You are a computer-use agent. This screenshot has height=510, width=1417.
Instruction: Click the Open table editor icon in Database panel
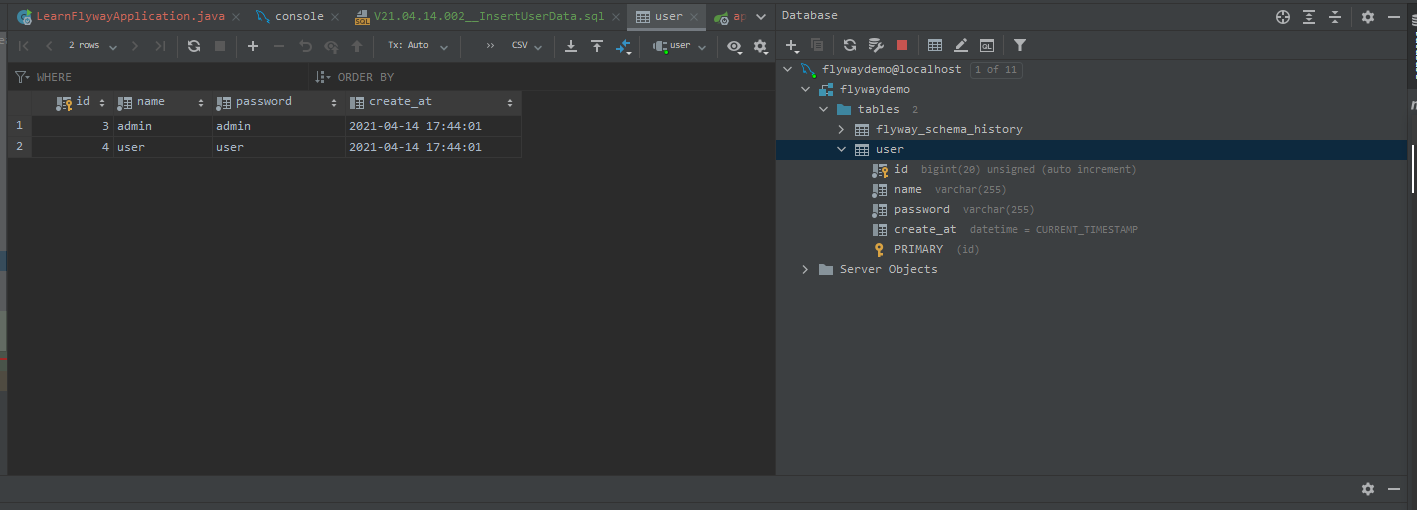point(935,45)
